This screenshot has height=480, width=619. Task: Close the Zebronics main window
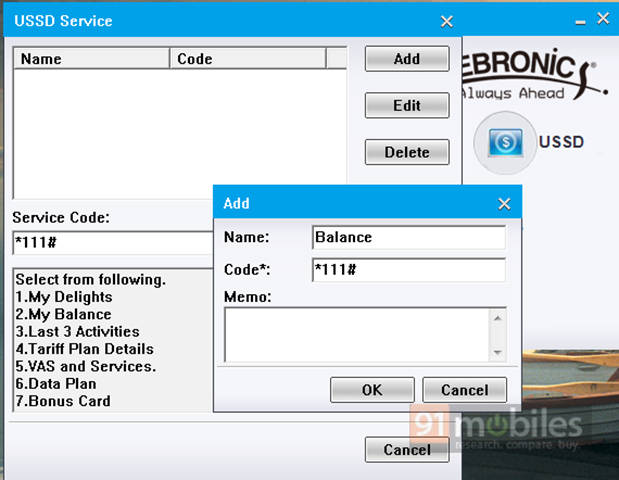click(603, 19)
